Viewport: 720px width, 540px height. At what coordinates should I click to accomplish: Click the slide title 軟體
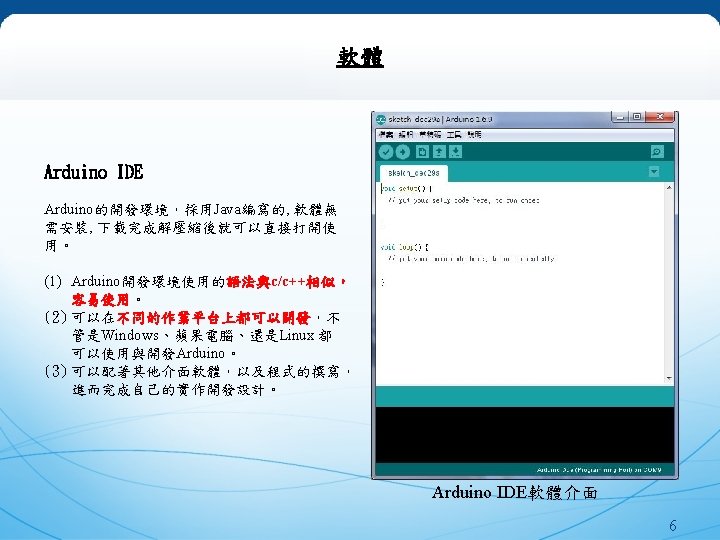[360, 57]
